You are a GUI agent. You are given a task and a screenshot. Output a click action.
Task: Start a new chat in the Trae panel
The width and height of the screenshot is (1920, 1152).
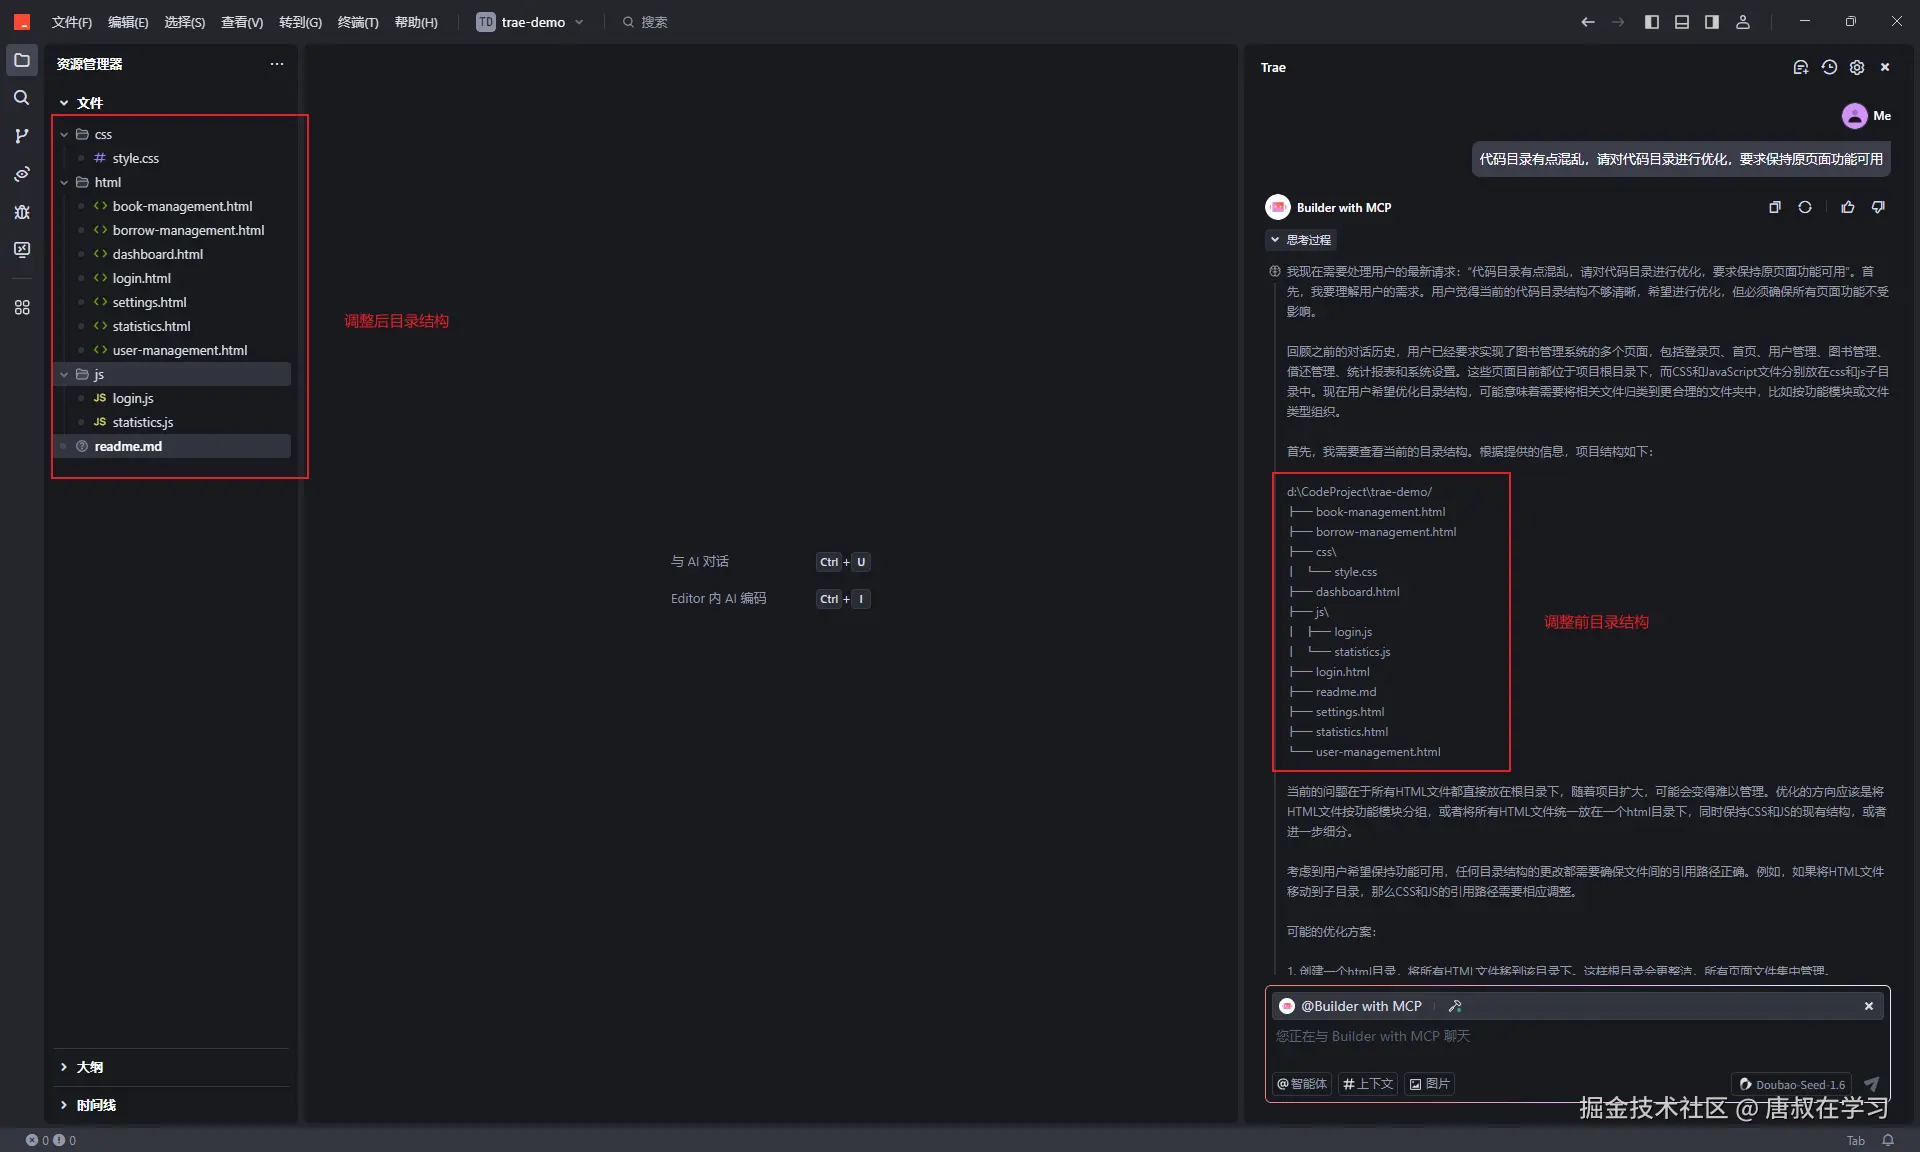pyautogui.click(x=1800, y=67)
